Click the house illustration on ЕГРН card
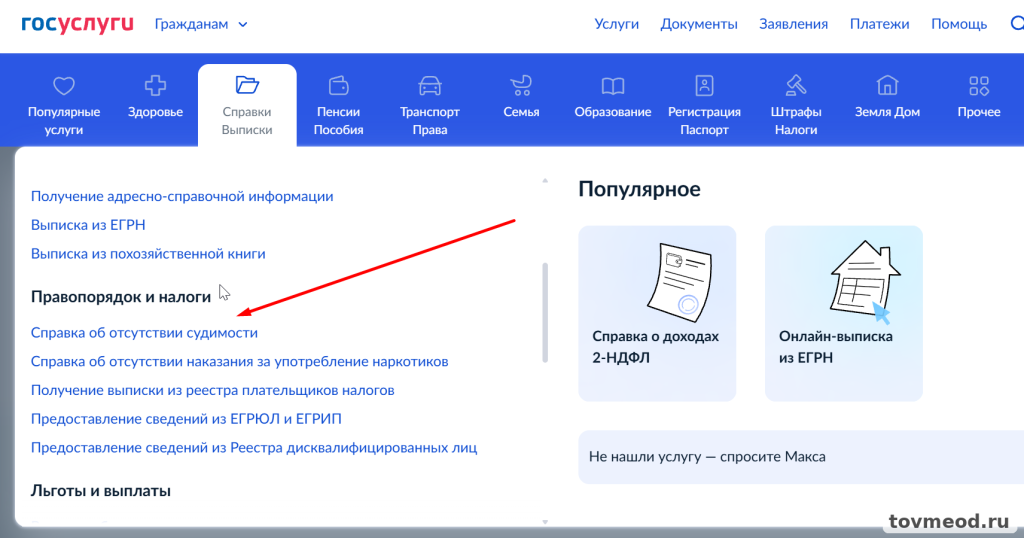Screen dimensions: 1024x538 [865, 281]
